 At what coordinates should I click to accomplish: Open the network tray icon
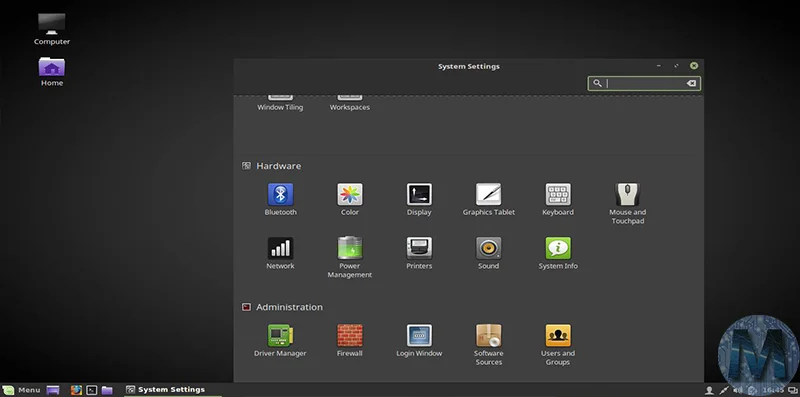tap(723, 390)
